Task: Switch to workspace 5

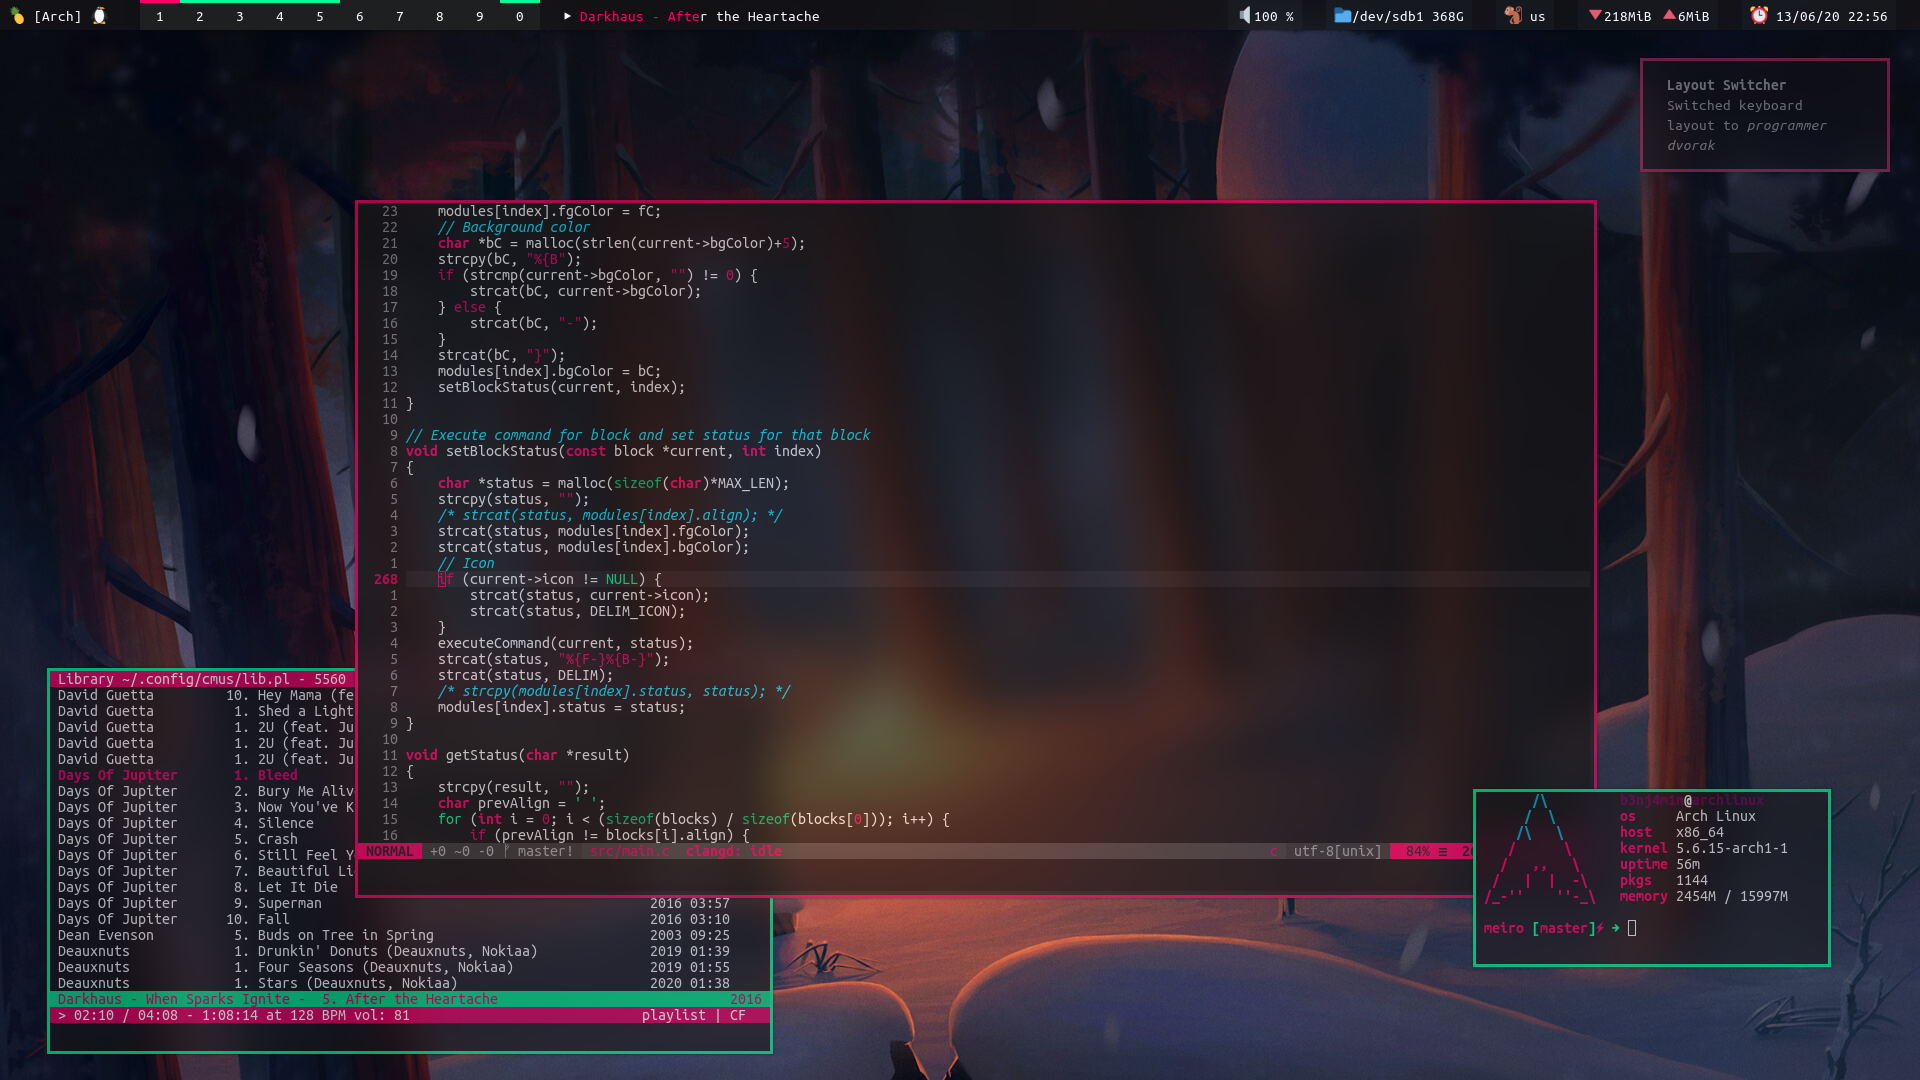Action: pyautogui.click(x=320, y=16)
